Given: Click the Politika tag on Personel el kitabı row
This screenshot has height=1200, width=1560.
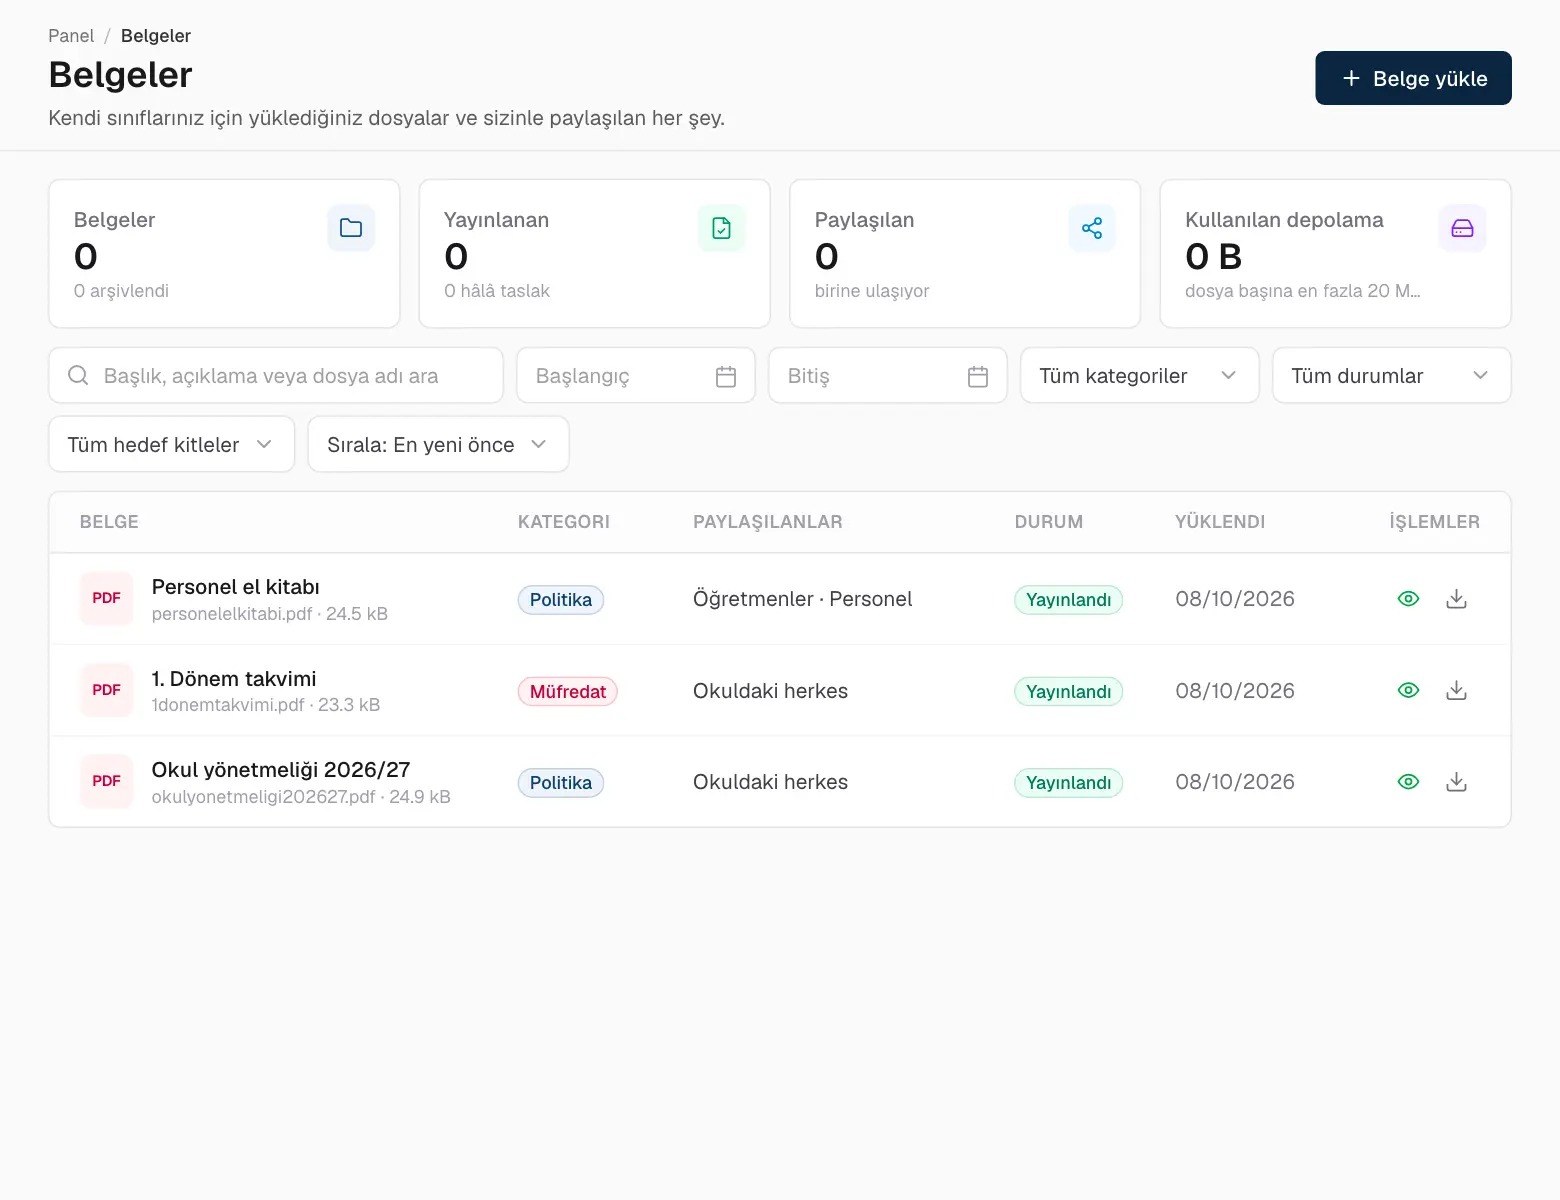Looking at the screenshot, I should coord(561,600).
